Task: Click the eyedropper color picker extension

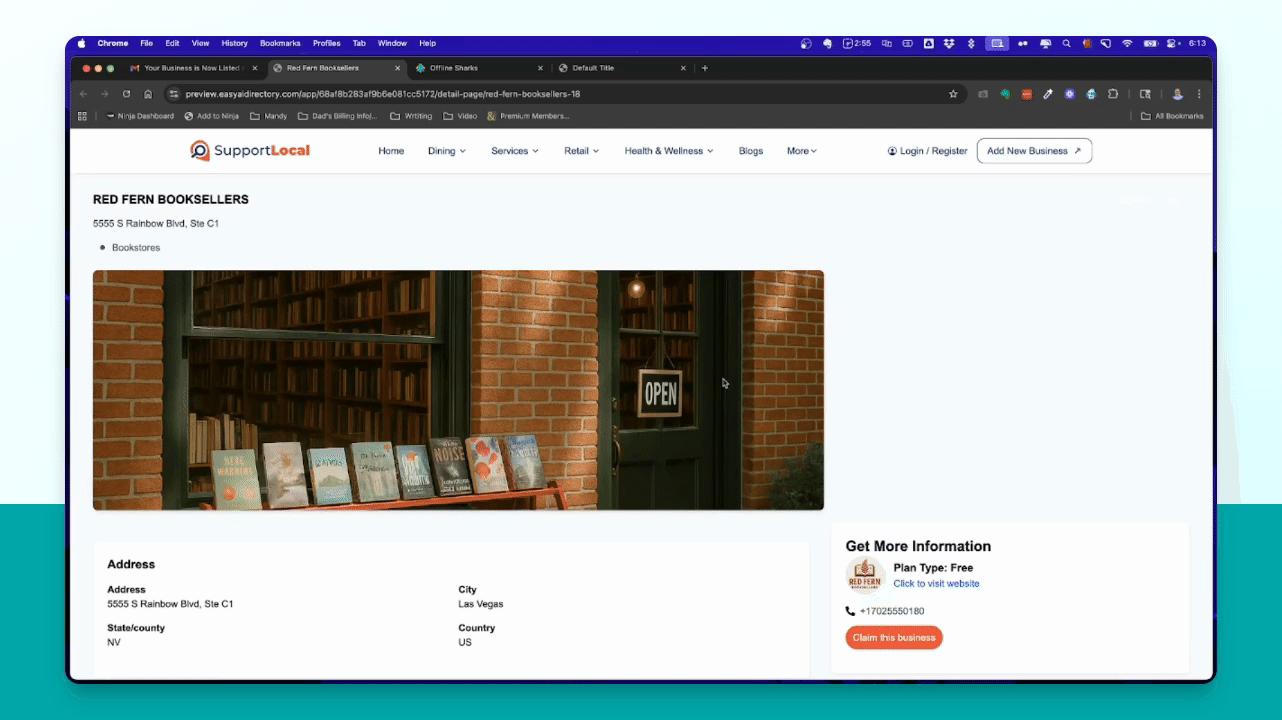Action: pos(1048,94)
